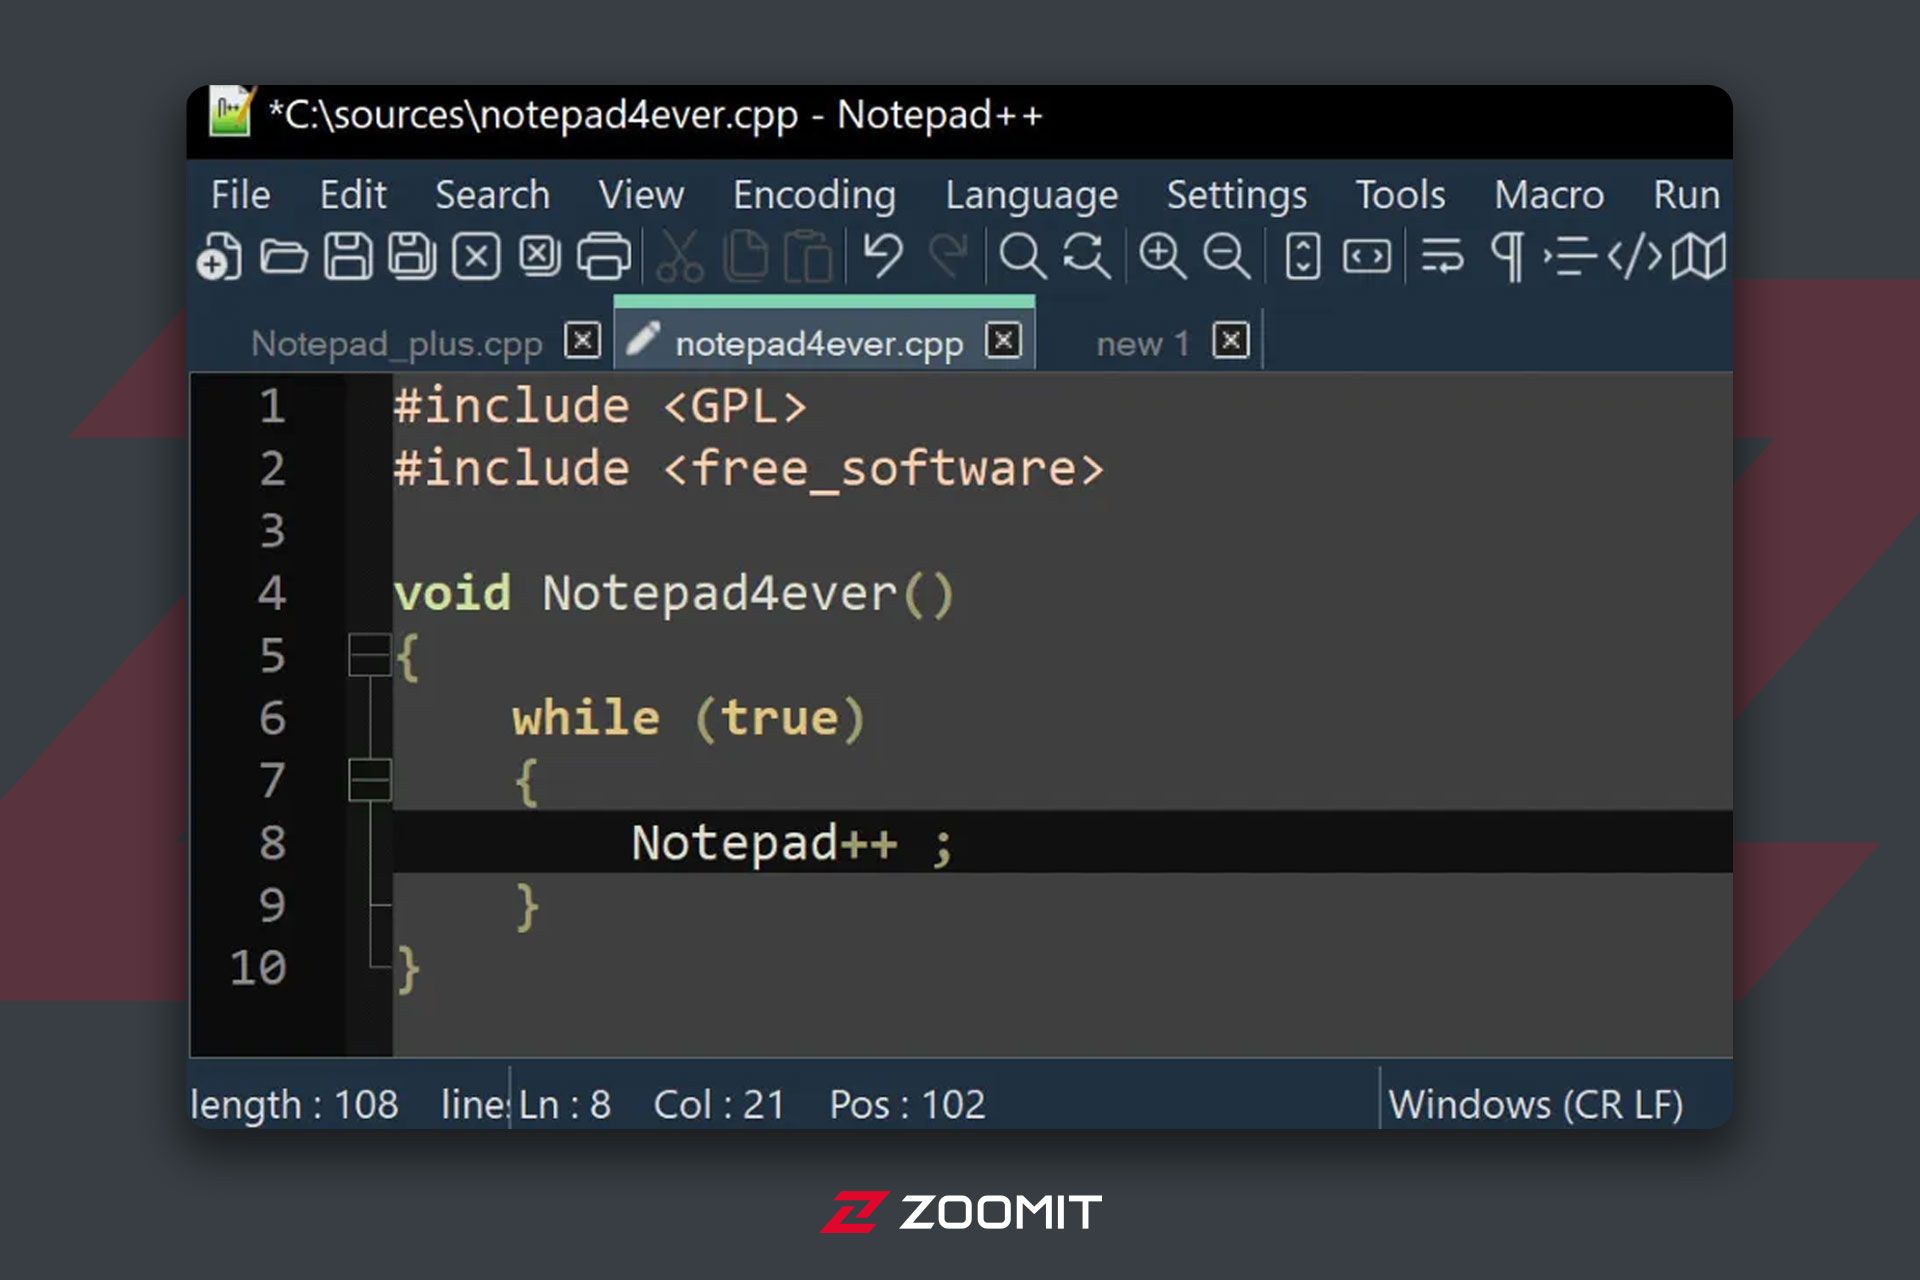Toggle Show All Characters pilcrow icon

tap(1508, 256)
